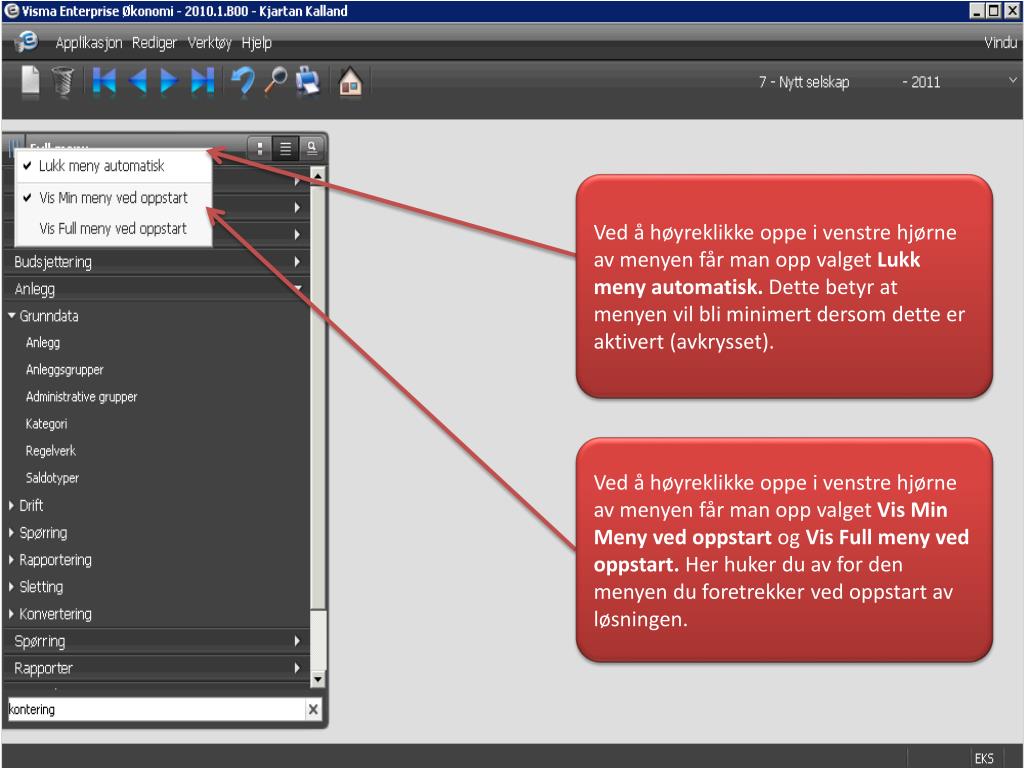Collapse the Anlegg menu section header

157,289
